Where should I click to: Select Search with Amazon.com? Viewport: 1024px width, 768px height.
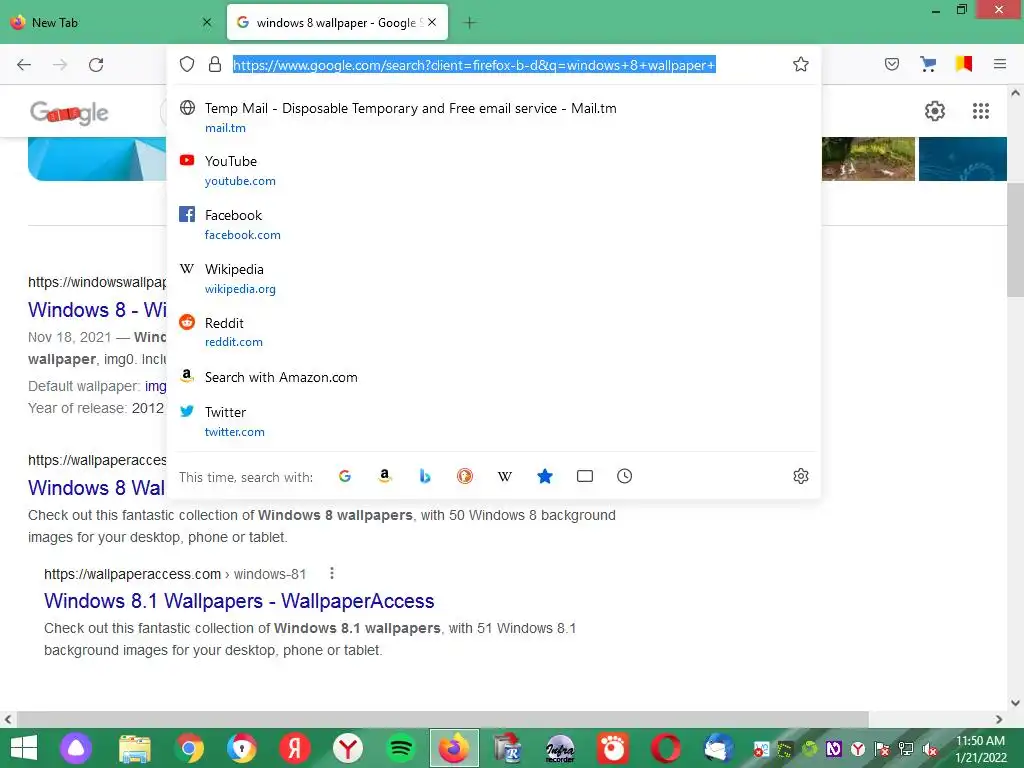pos(493,377)
